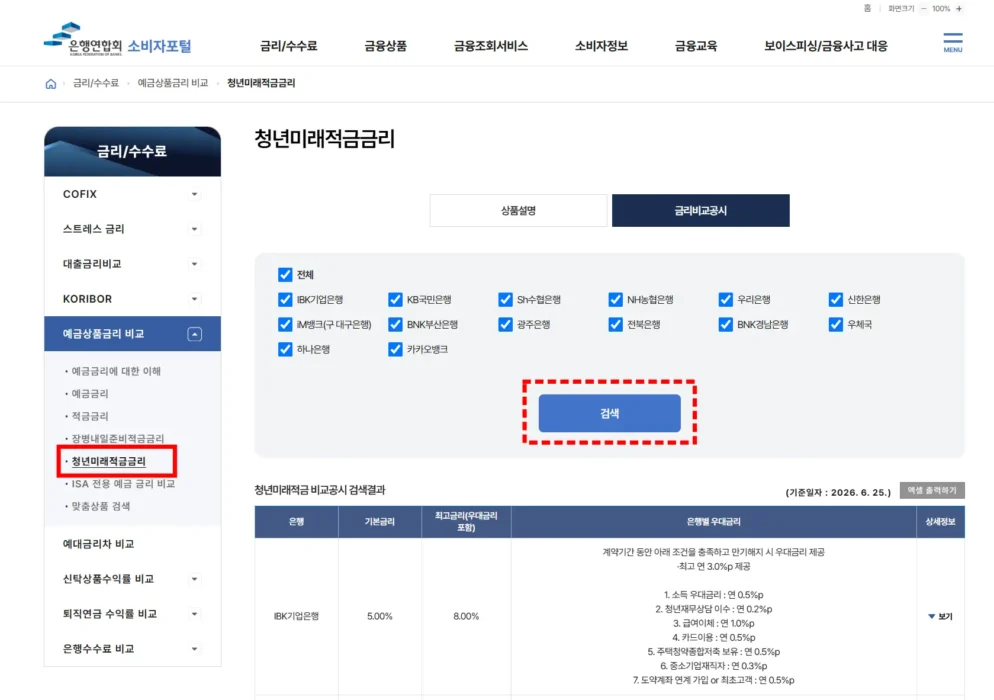Expand the 신탁상품수익률 비교 arrow

(x=195, y=579)
